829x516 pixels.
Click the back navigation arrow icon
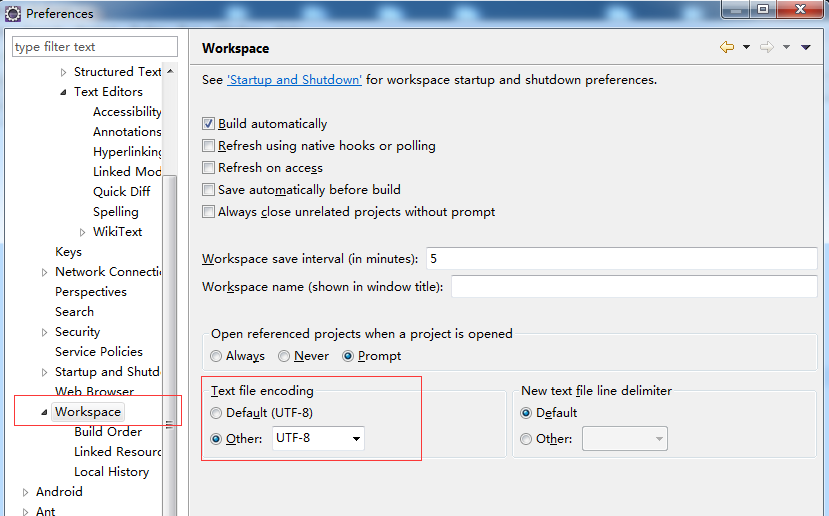click(726, 47)
